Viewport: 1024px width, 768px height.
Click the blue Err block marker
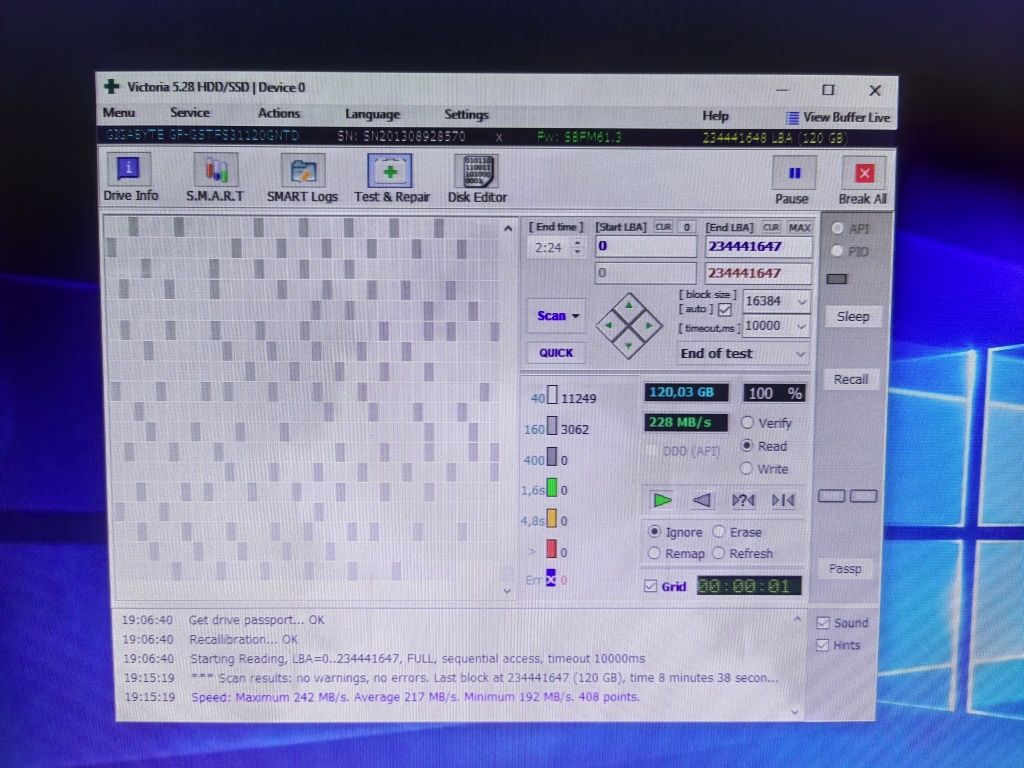[x=551, y=578]
